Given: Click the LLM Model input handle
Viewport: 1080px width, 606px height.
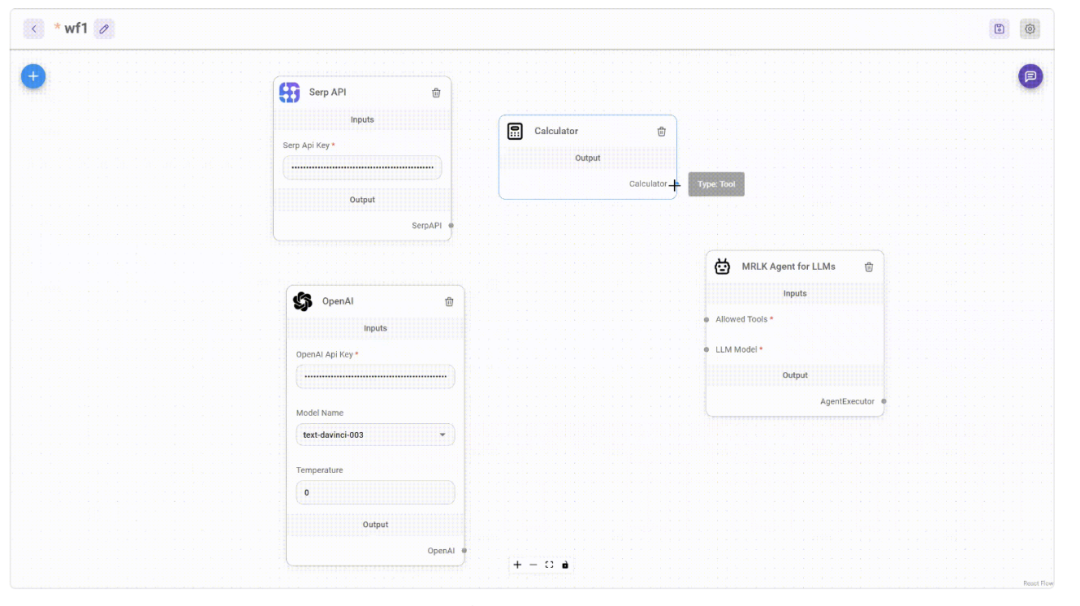Looking at the screenshot, I should tap(706, 350).
